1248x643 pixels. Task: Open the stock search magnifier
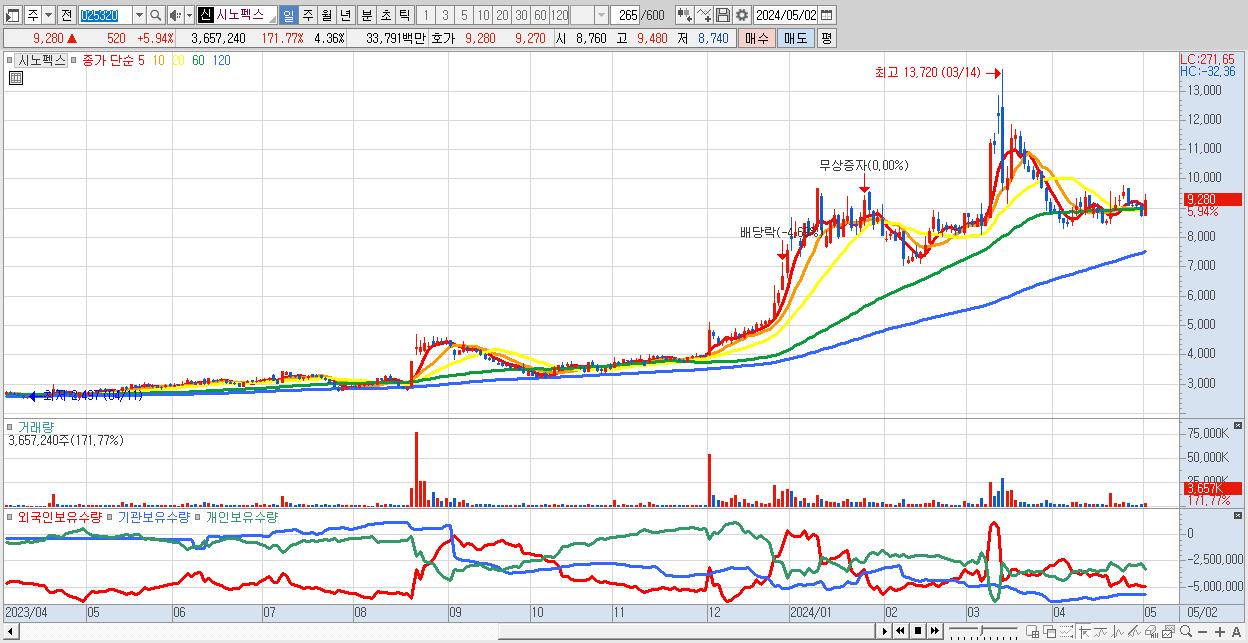click(155, 15)
